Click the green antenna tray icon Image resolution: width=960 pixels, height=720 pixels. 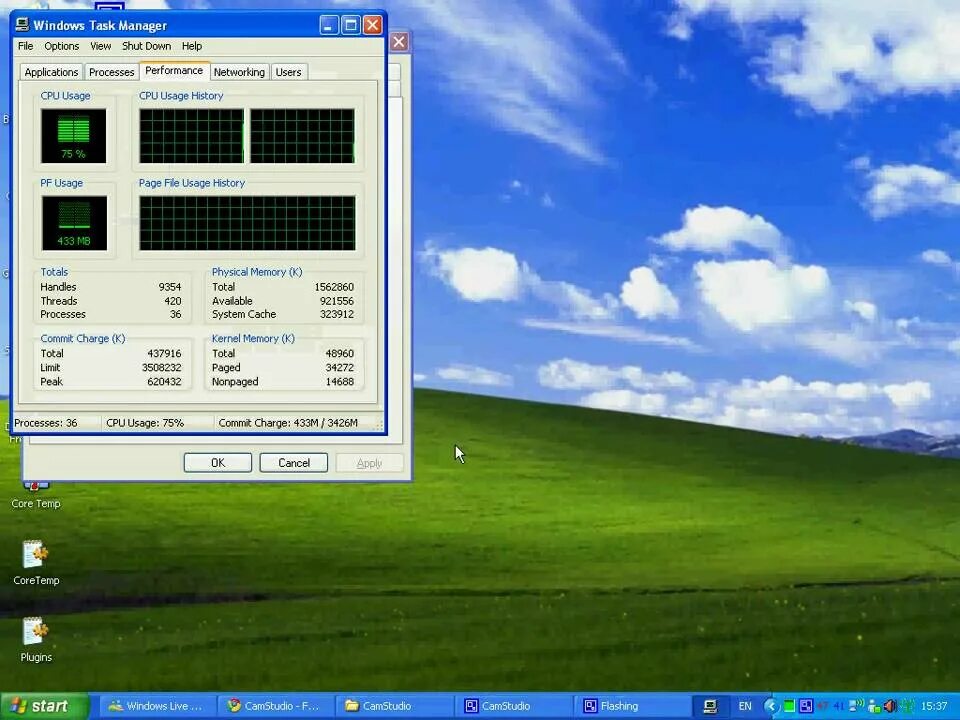click(x=907, y=706)
